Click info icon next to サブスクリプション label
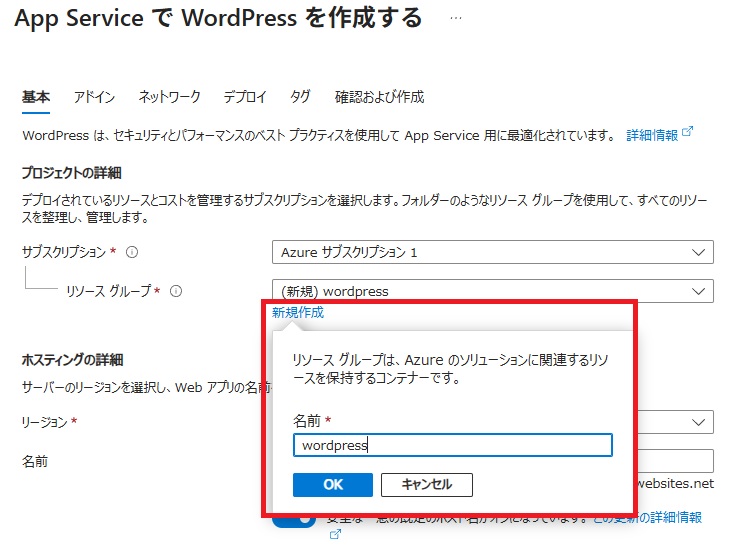This screenshot has width=755, height=560. tap(132, 252)
